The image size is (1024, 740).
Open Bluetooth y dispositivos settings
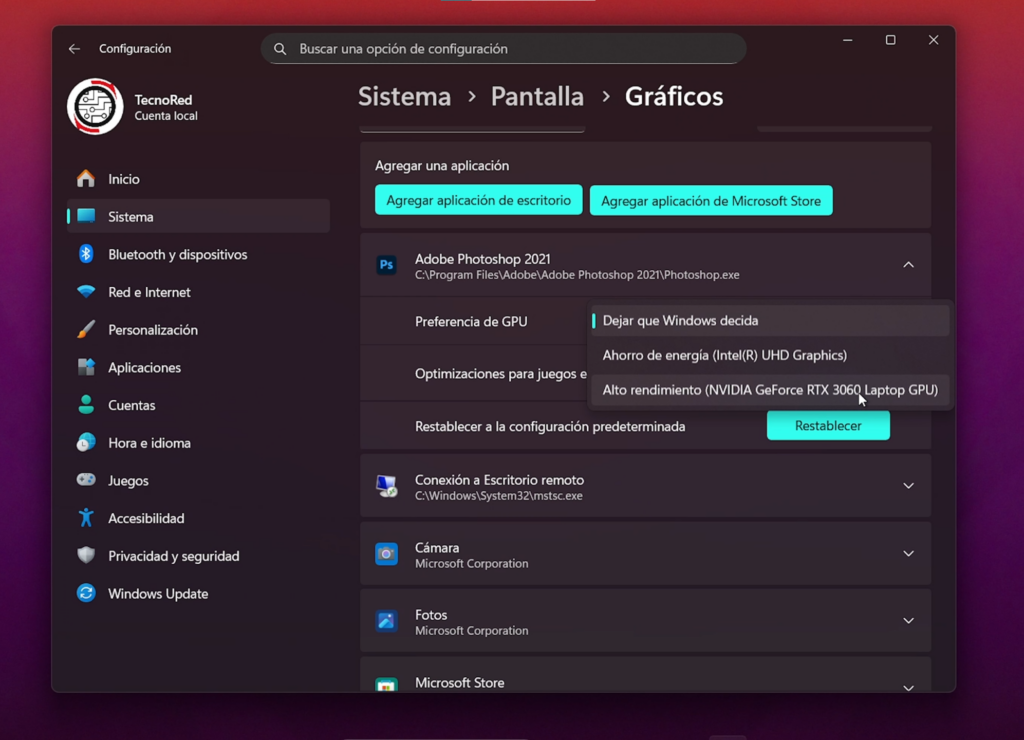click(x=176, y=254)
